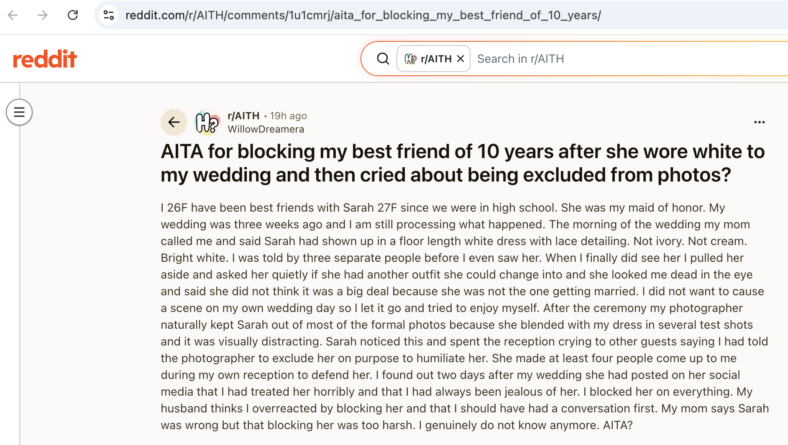Click the small community icon inside search chip

(411, 59)
